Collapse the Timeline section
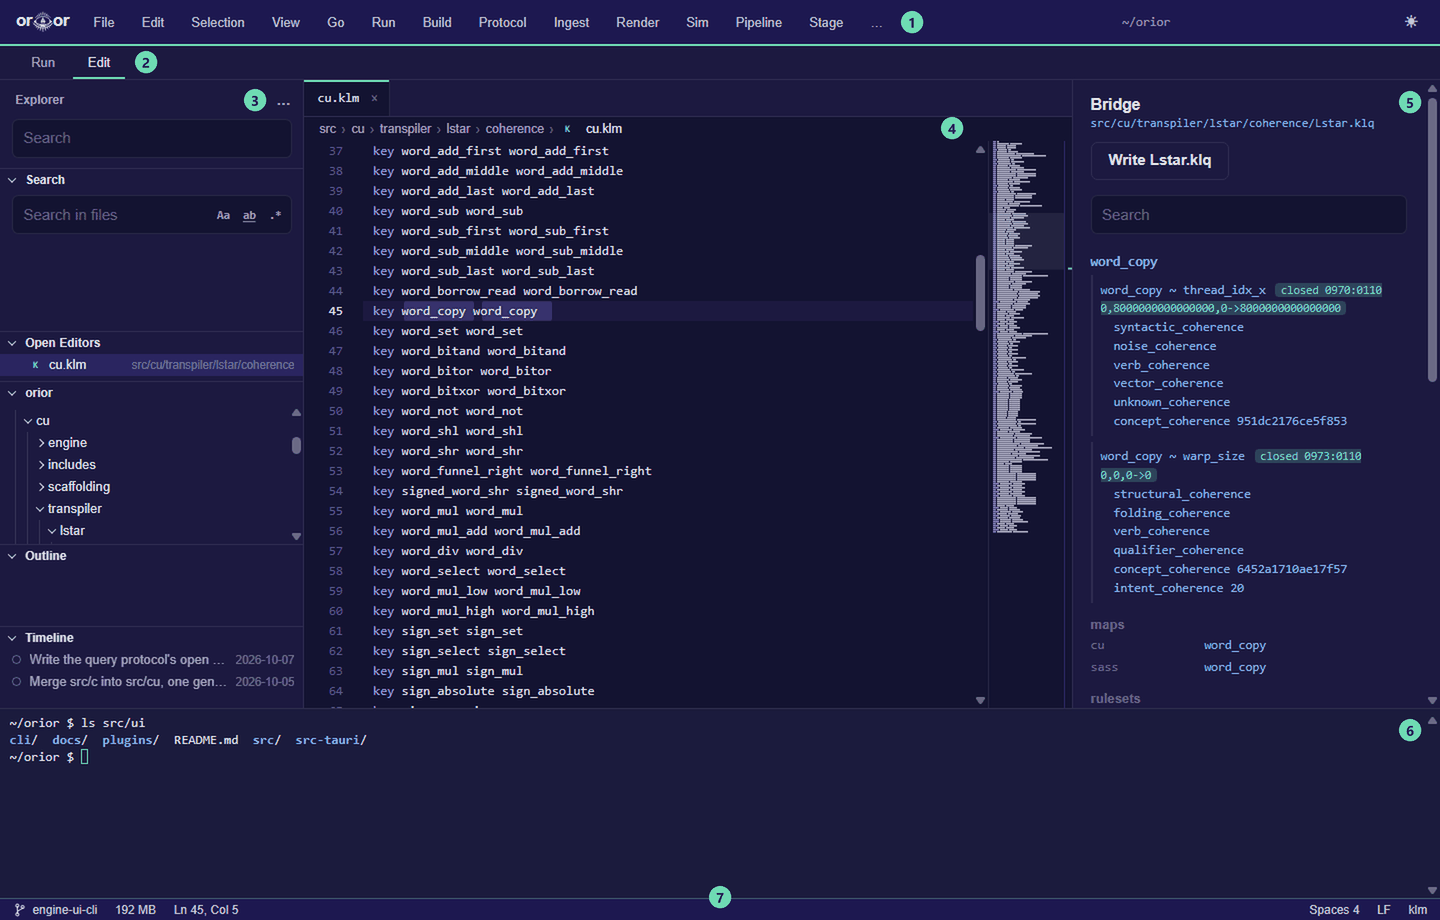The width and height of the screenshot is (1440, 920). 12,638
